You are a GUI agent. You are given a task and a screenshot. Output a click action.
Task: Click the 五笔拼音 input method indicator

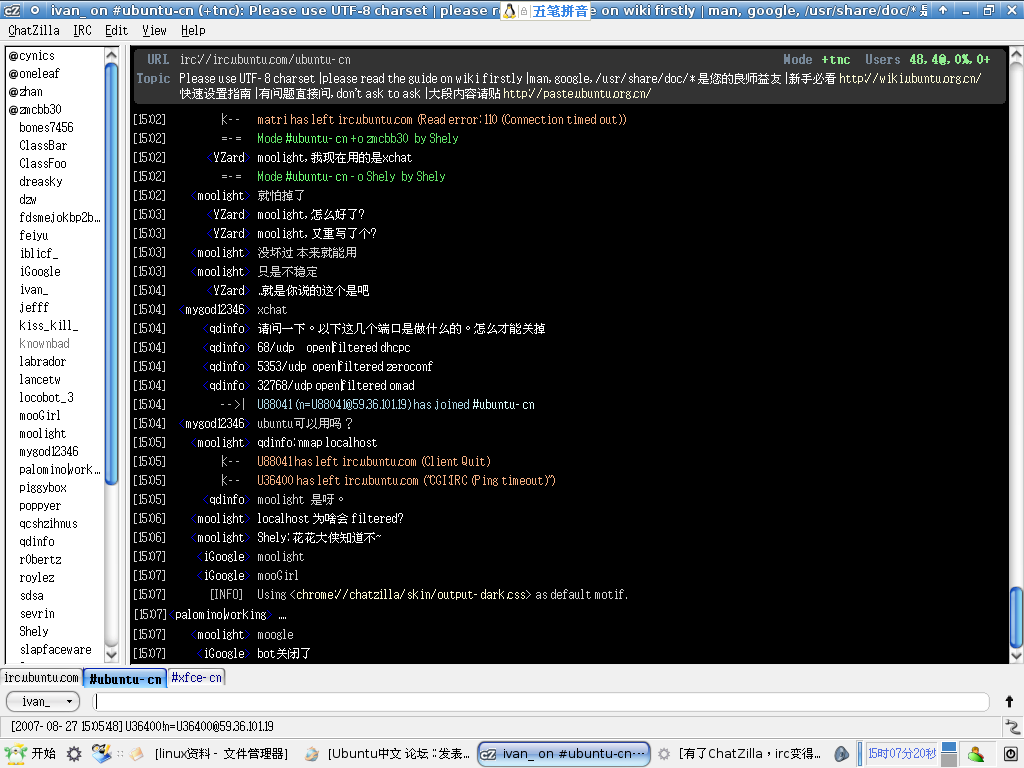(560, 10)
